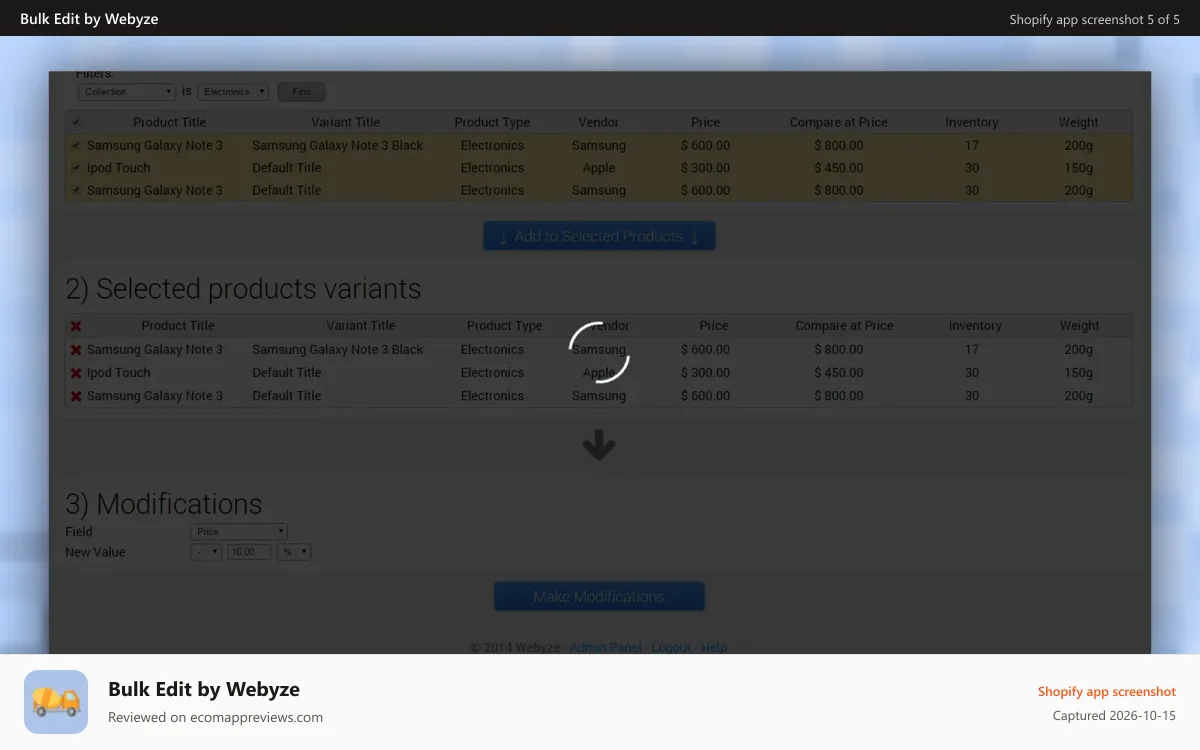Viewport: 1200px width, 750px height.
Task: Click Vendor header in the top table
Action: [x=599, y=122]
